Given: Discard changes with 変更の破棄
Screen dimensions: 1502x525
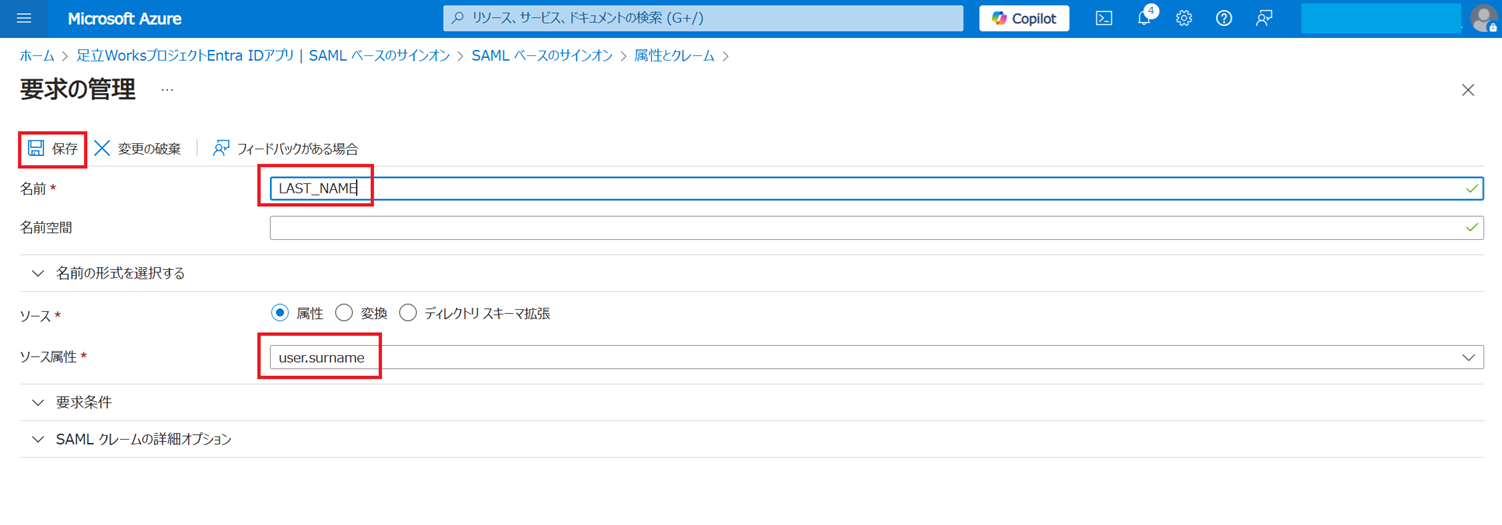Looking at the screenshot, I should 138,149.
